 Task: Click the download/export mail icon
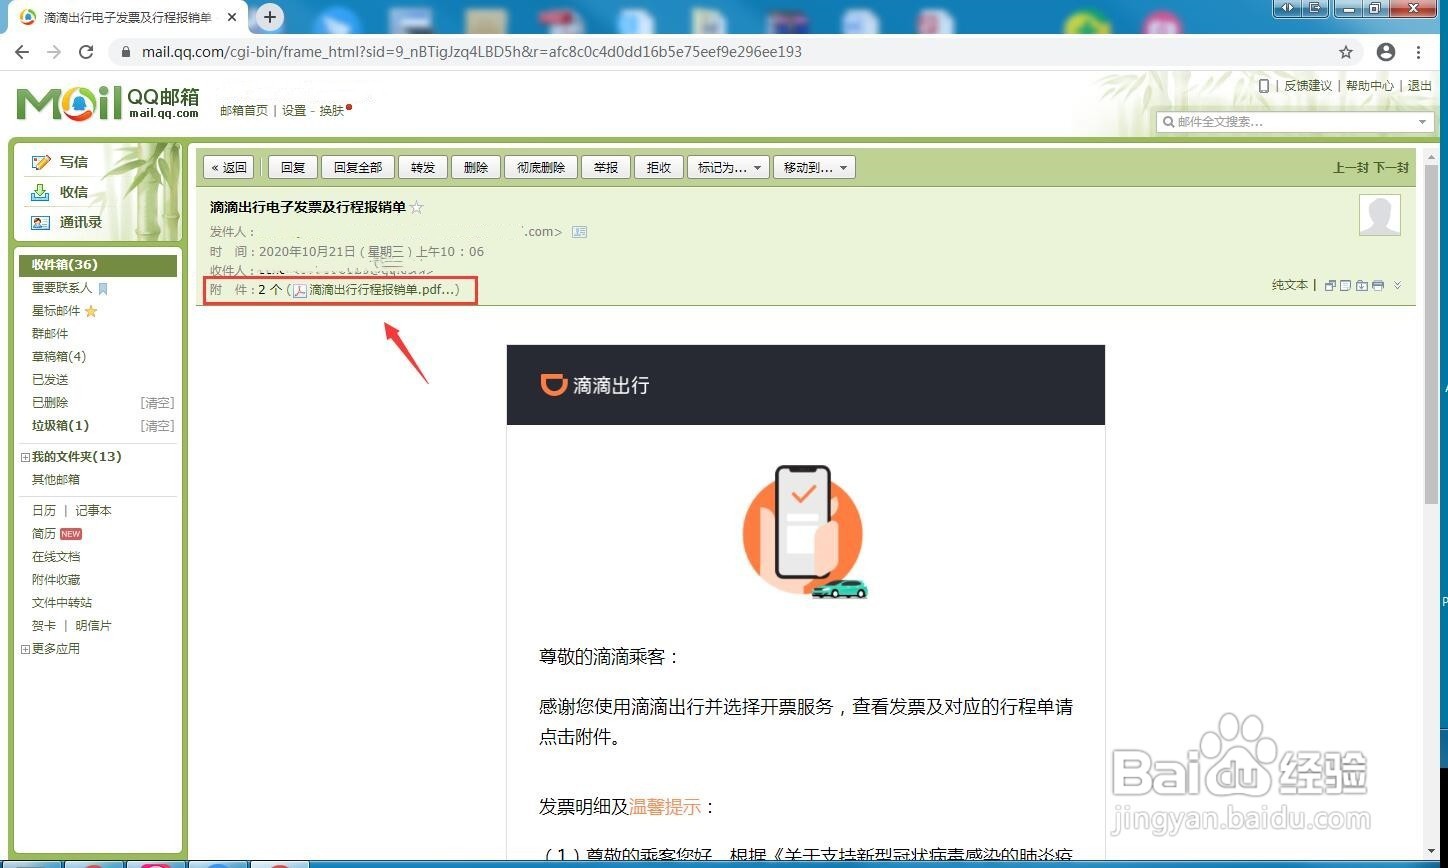pyautogui.click(x=1362, y=286)
